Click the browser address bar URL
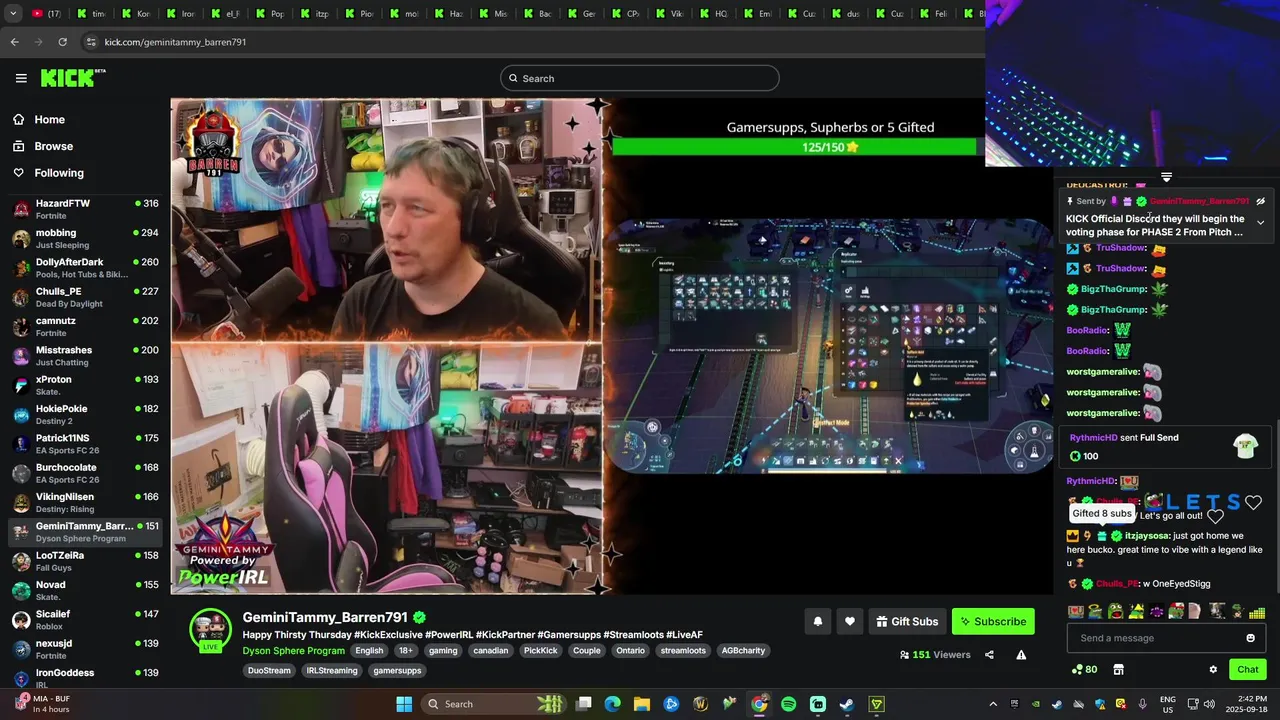Image resolution: width=1280 pixels, height=720 pixels. [175, 42]
